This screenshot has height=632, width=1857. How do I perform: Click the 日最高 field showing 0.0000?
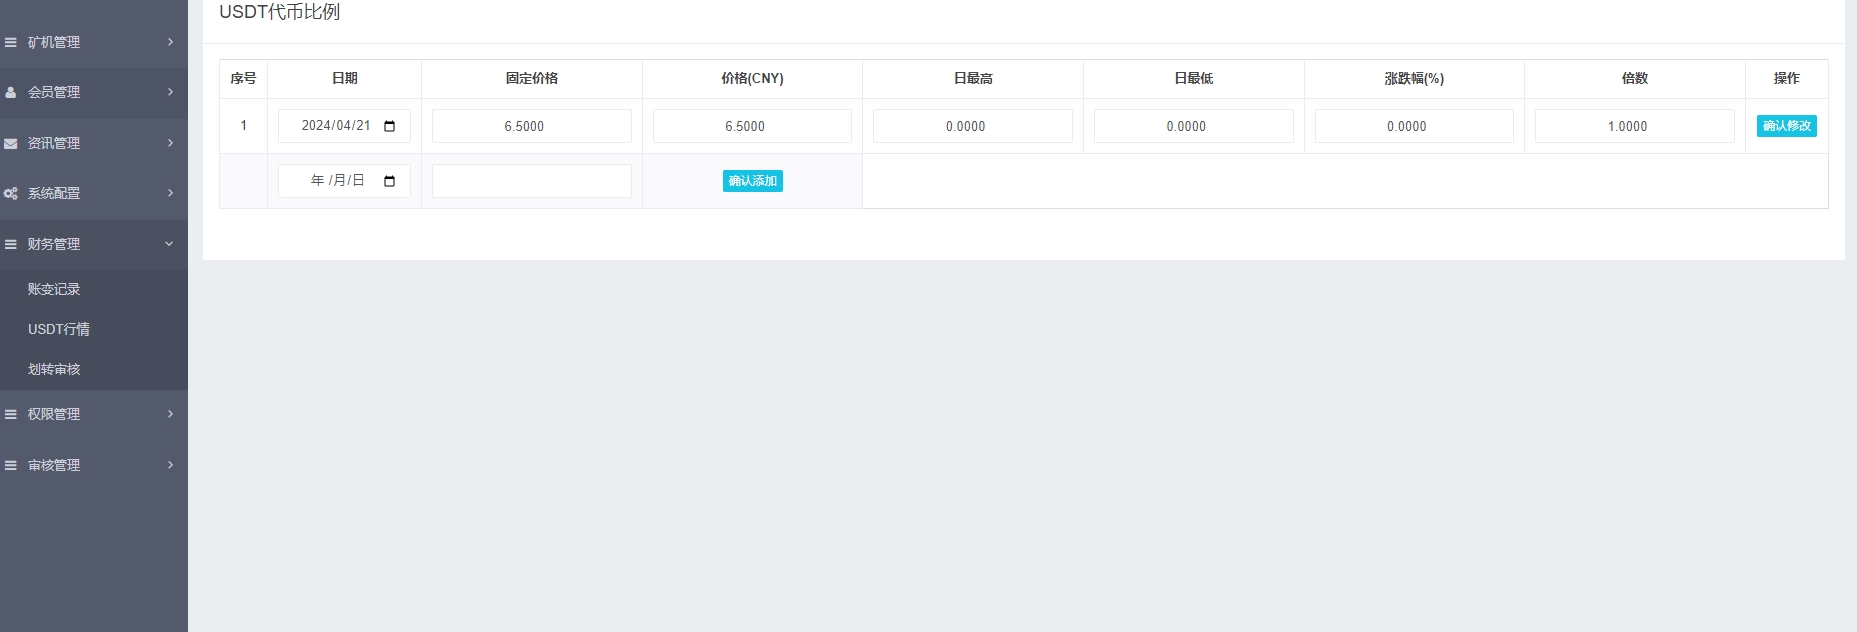tap(973, 126)
